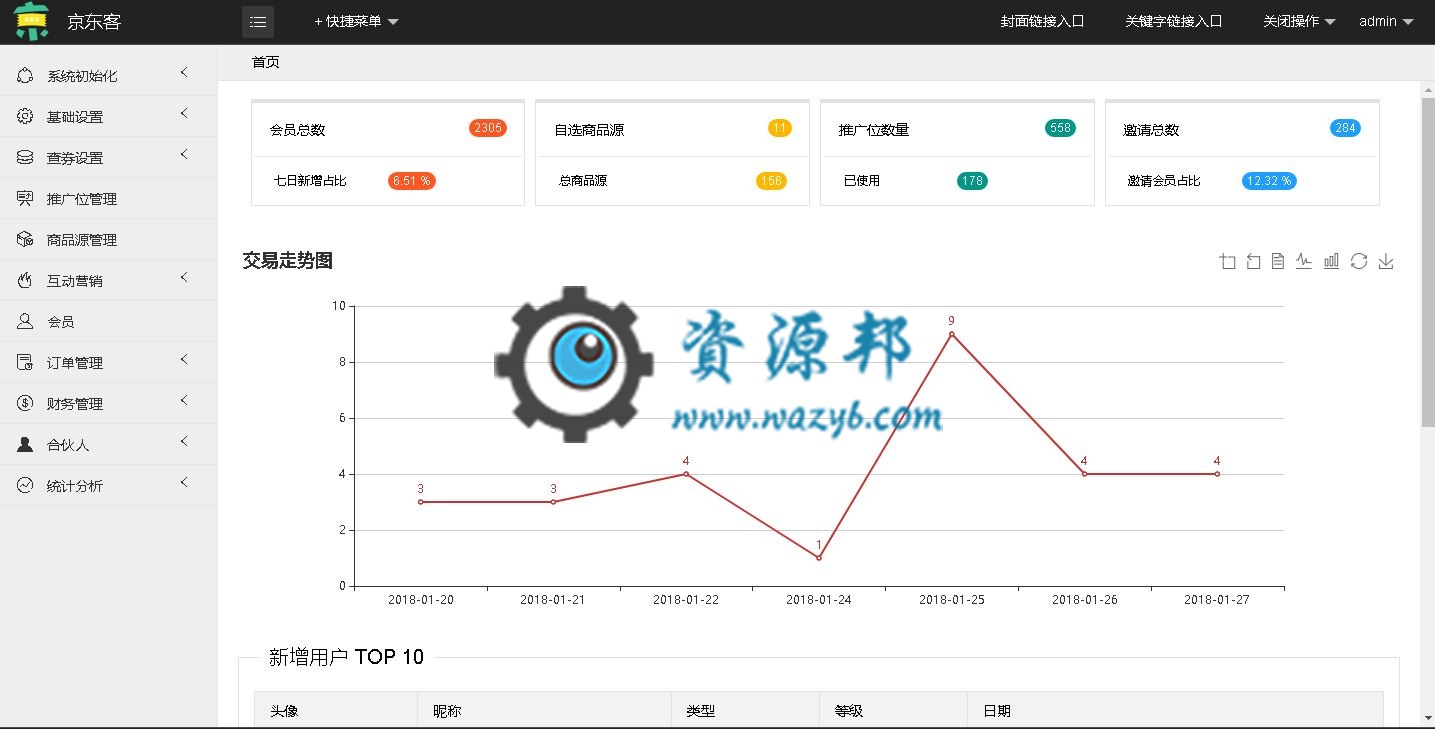The height and width of the screenshot is (729, 1435).
Task: Click the 京东客 logo icon
Action: (x=31, y=21)
